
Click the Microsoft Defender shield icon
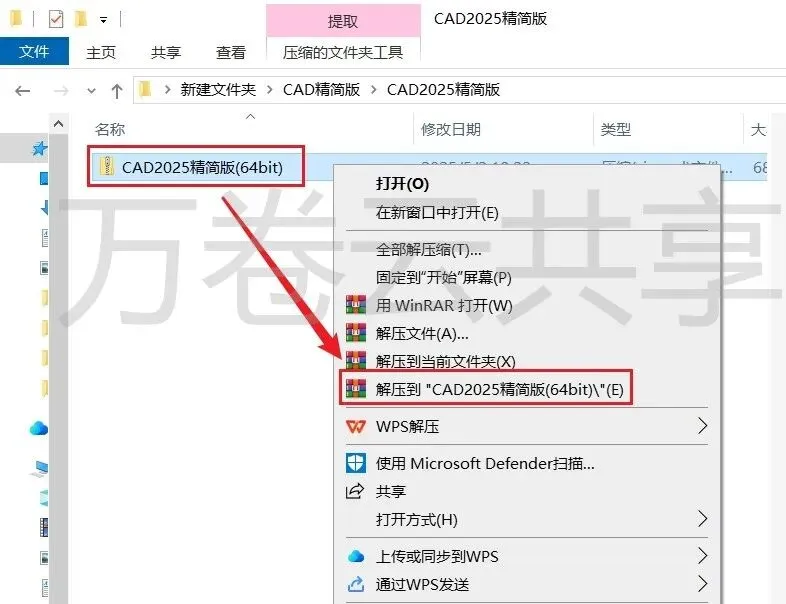(x=356, y=463)
